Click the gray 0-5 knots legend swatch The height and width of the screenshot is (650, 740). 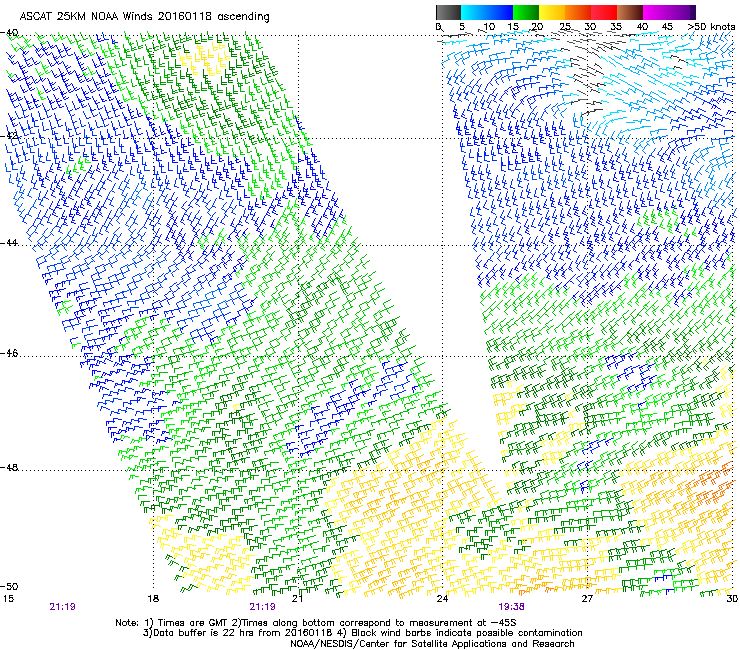[448, 12]
